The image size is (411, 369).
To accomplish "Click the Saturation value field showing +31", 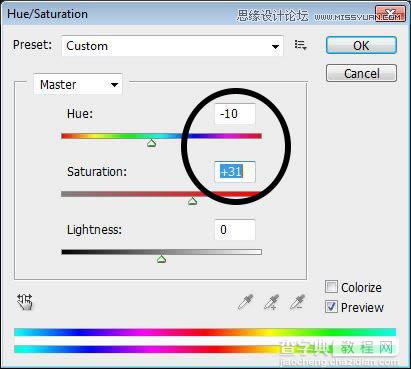I will [x=235, y=172].
